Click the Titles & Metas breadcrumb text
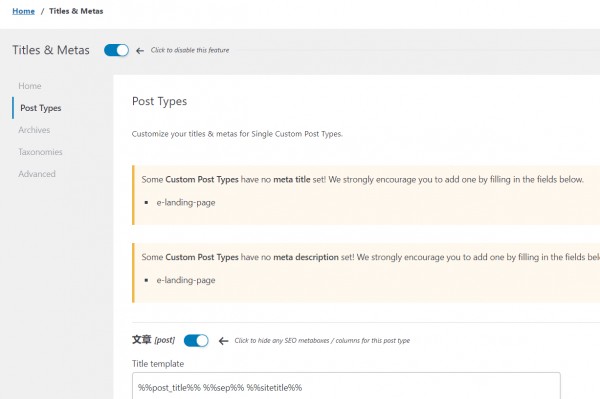The width and height of the screenshot is (600, 399). pos(76,11)
